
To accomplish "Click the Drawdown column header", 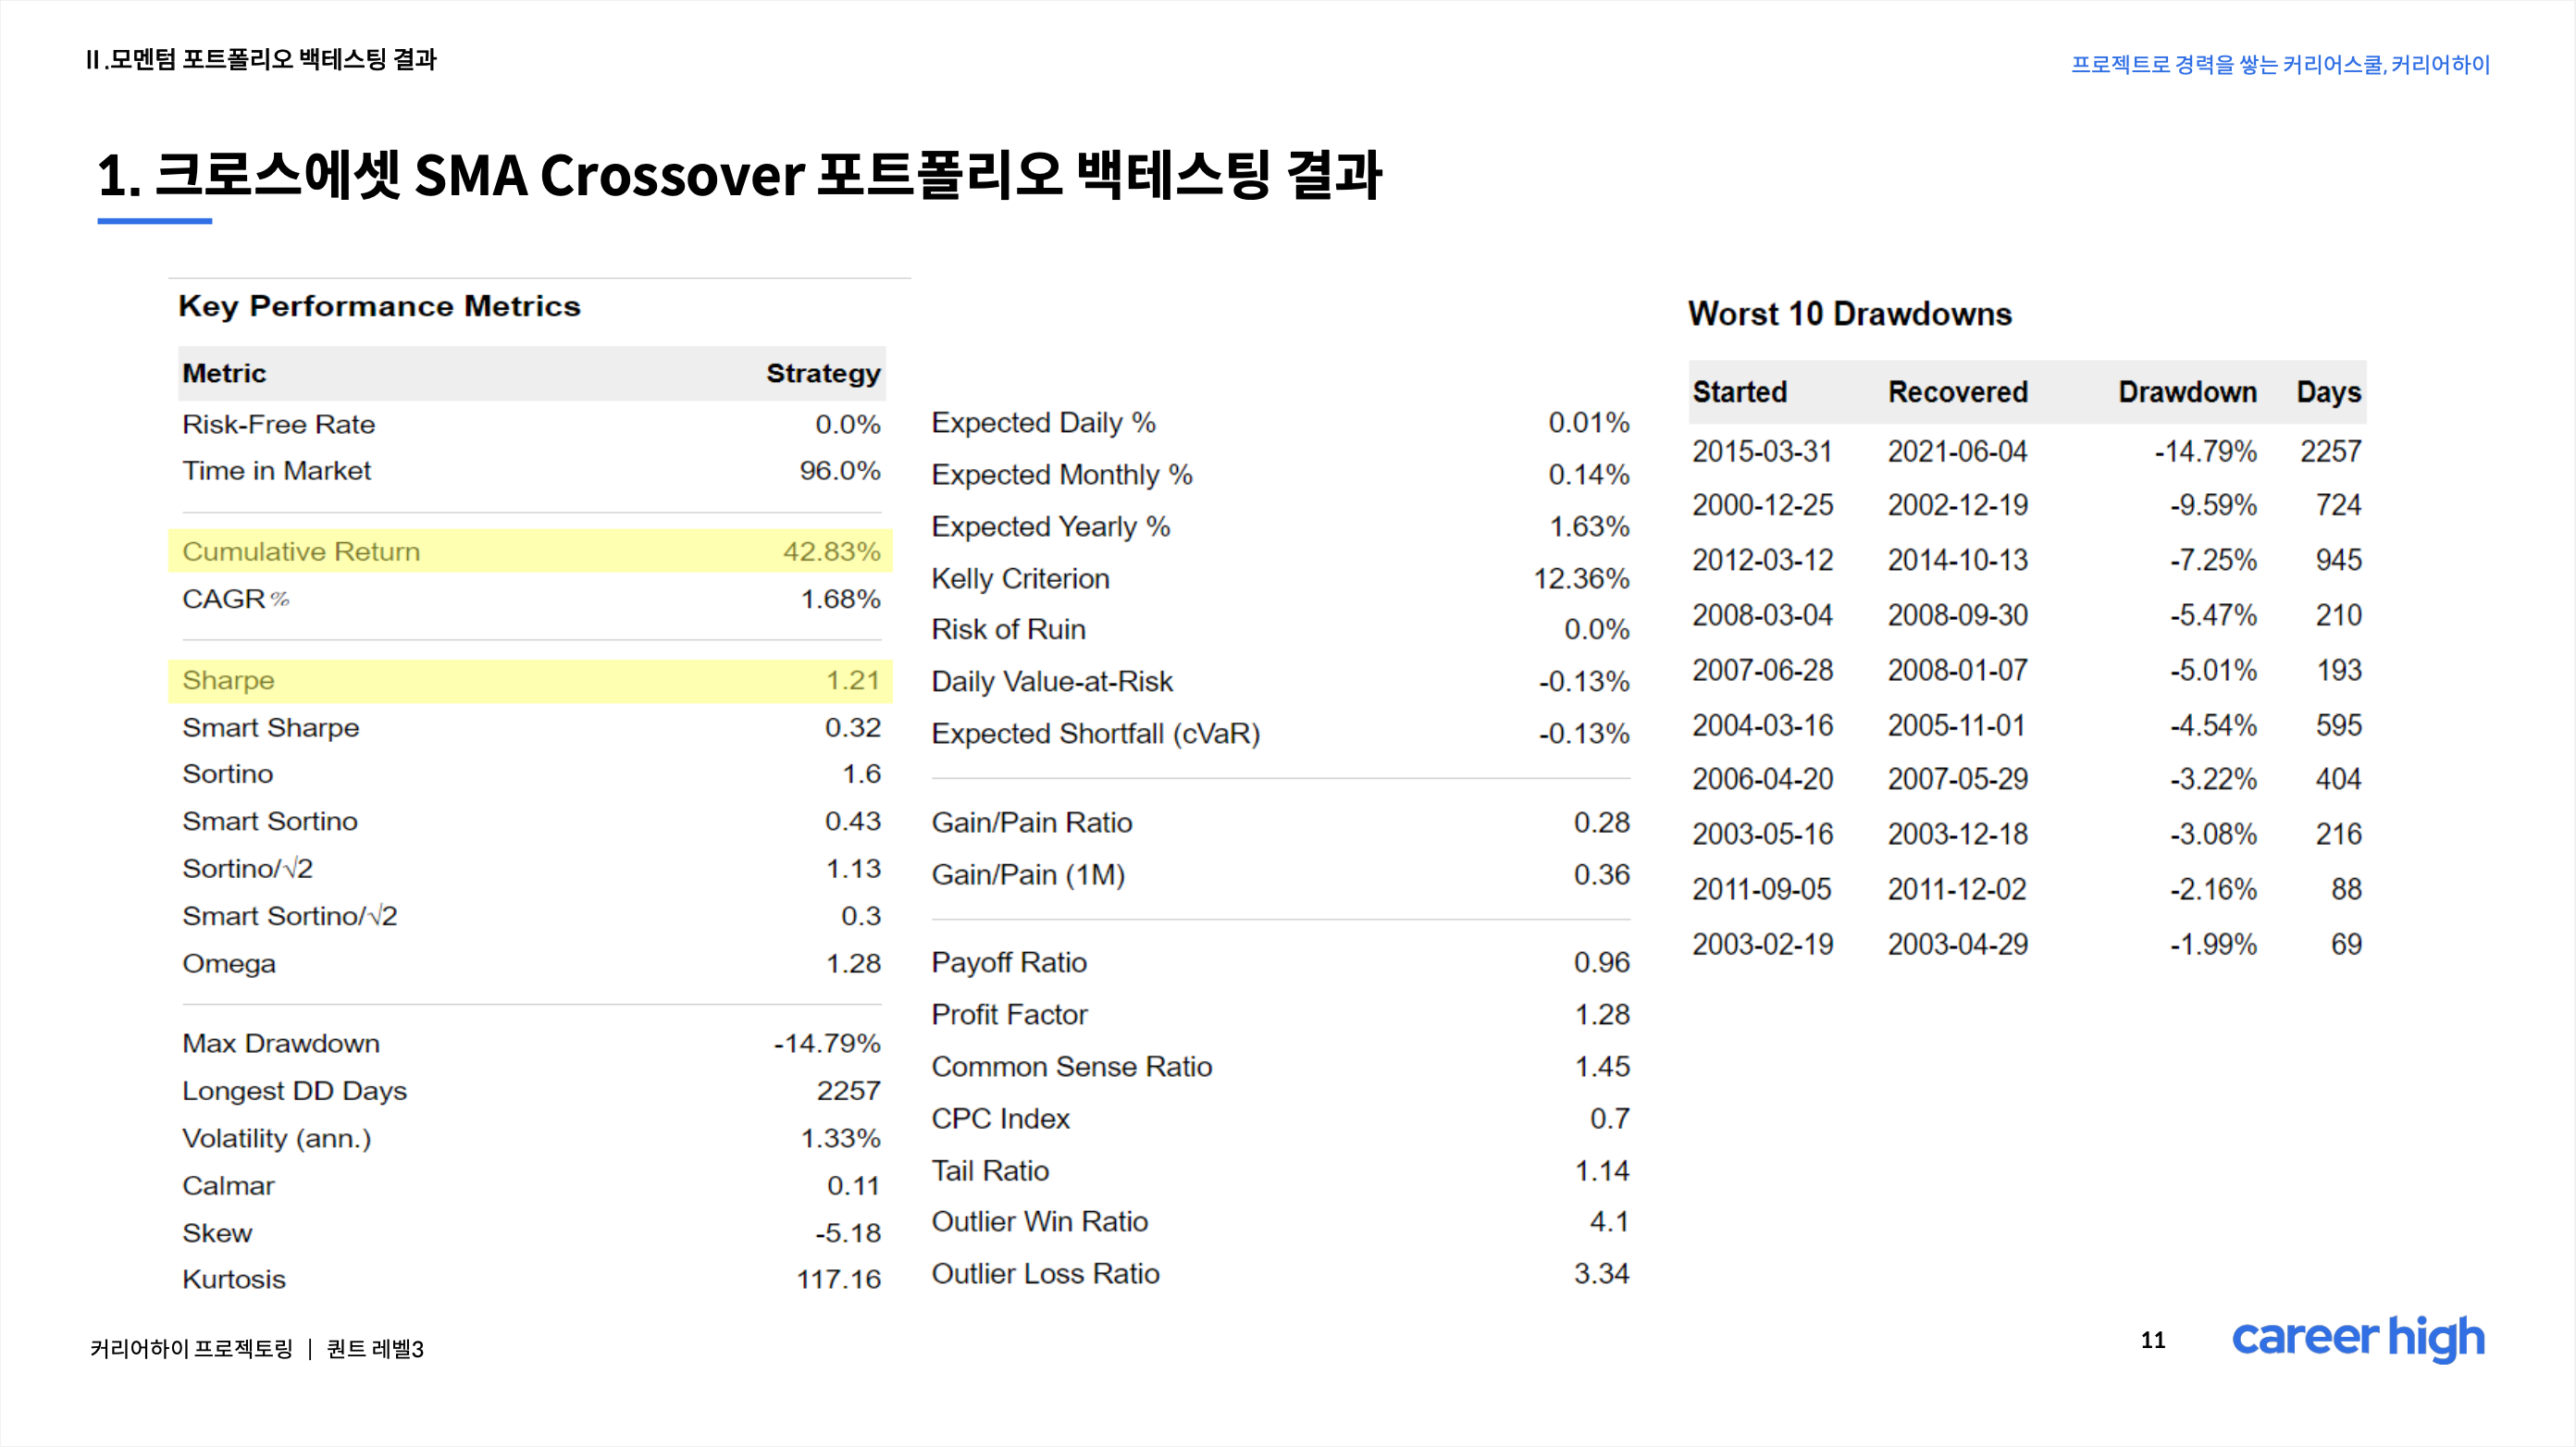I will point(2187,392).
